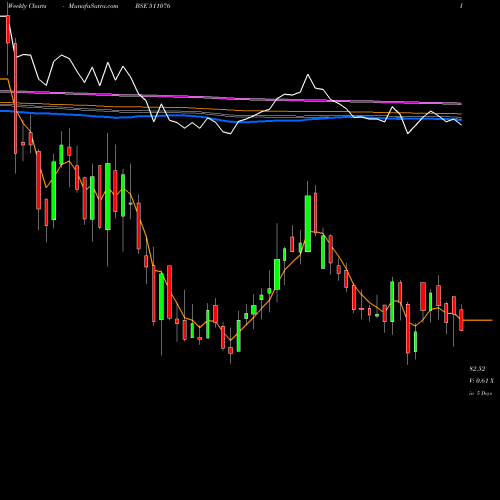
Task: Click the 'V: 0.61 X' volume text
Action: [481, 381]
